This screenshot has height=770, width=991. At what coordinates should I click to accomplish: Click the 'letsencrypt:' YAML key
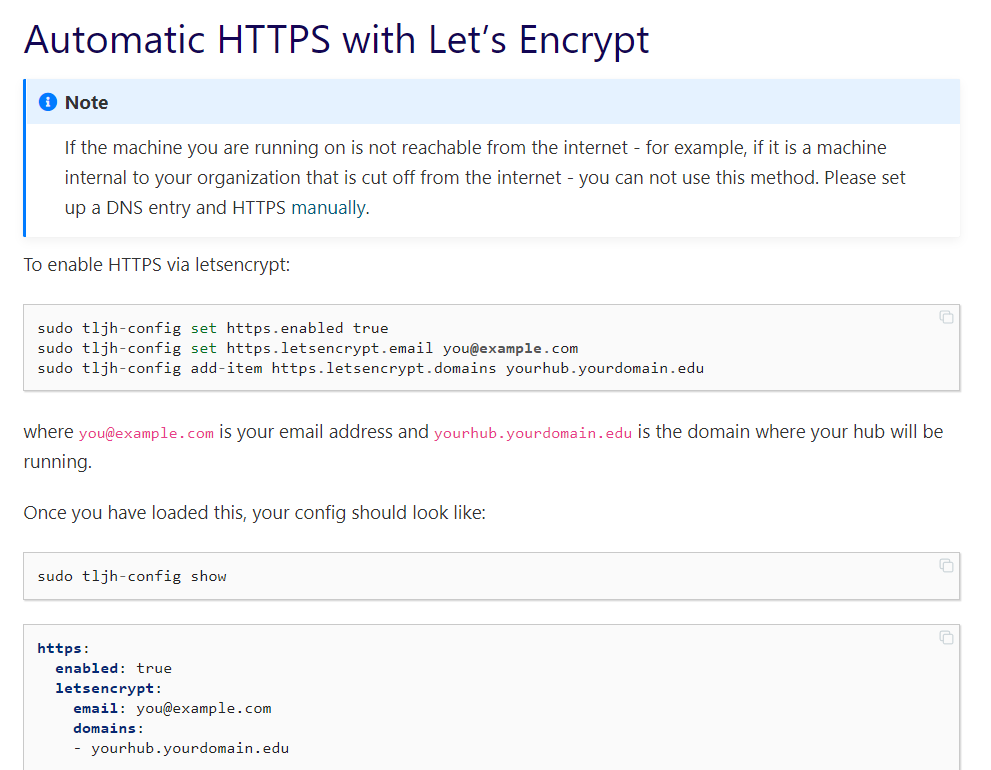point(108,688)
